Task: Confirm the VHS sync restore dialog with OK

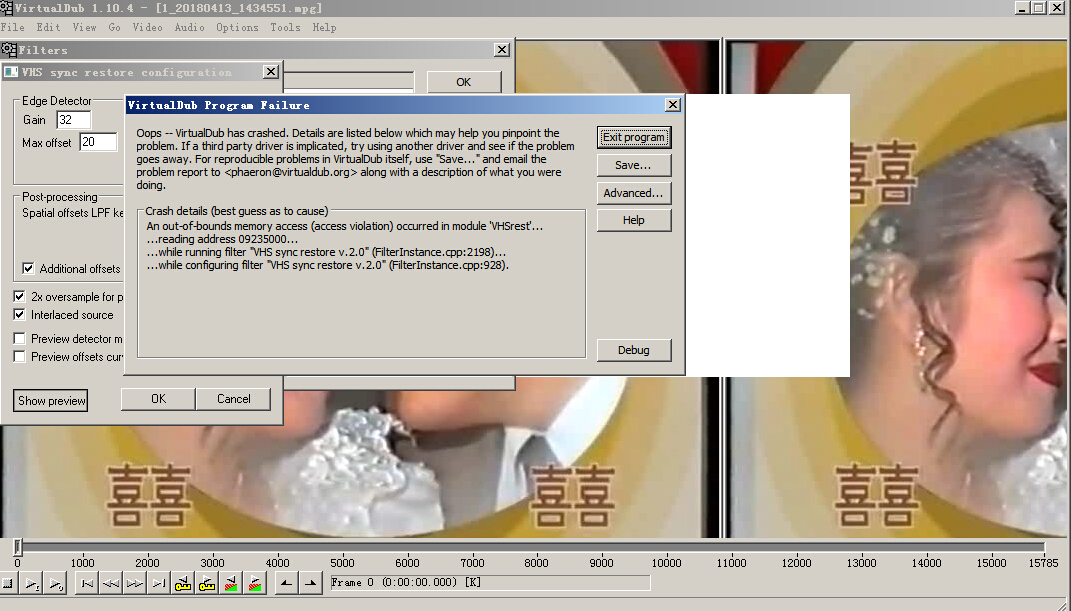Action: coord(158,399)
